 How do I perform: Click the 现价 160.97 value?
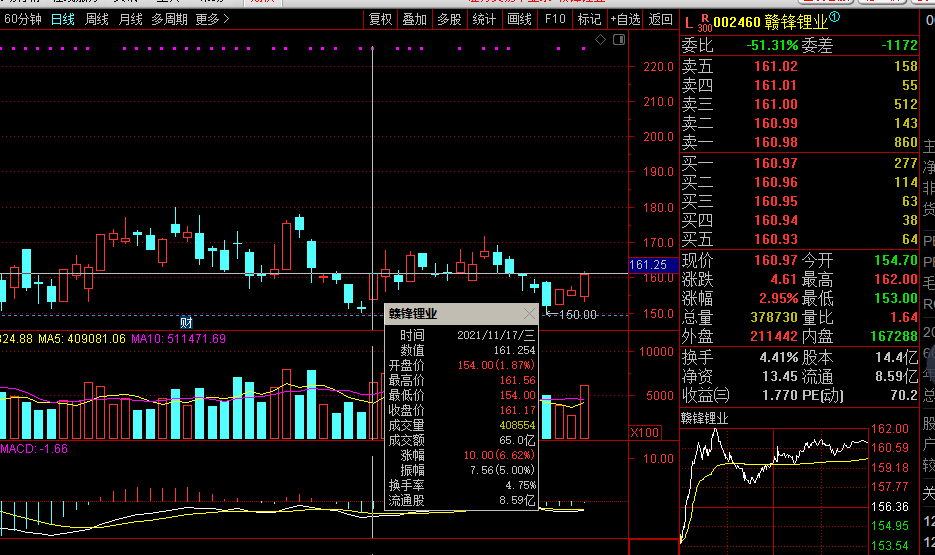775,261
